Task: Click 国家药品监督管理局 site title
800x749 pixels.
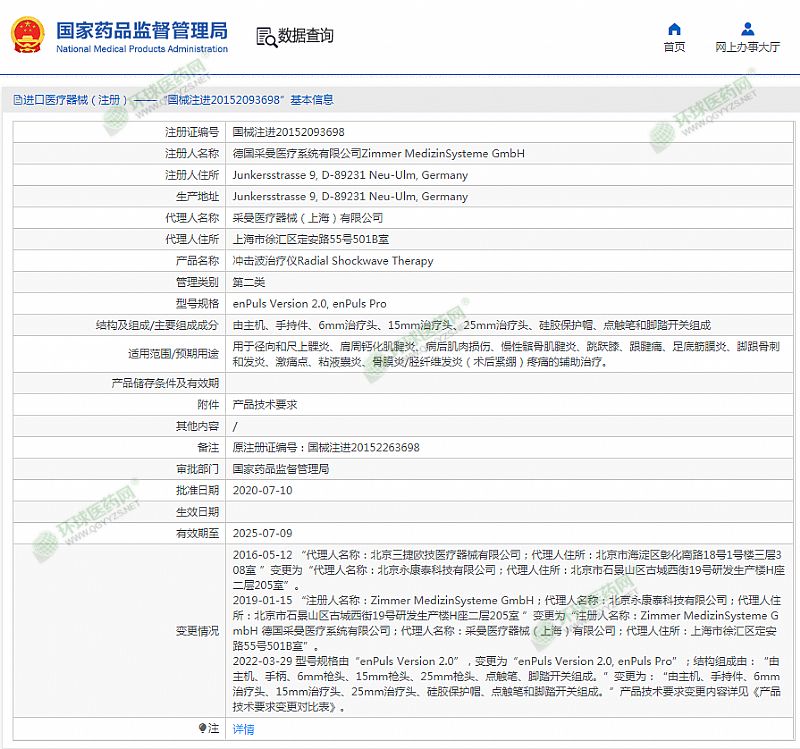Action: pos(141,29)
